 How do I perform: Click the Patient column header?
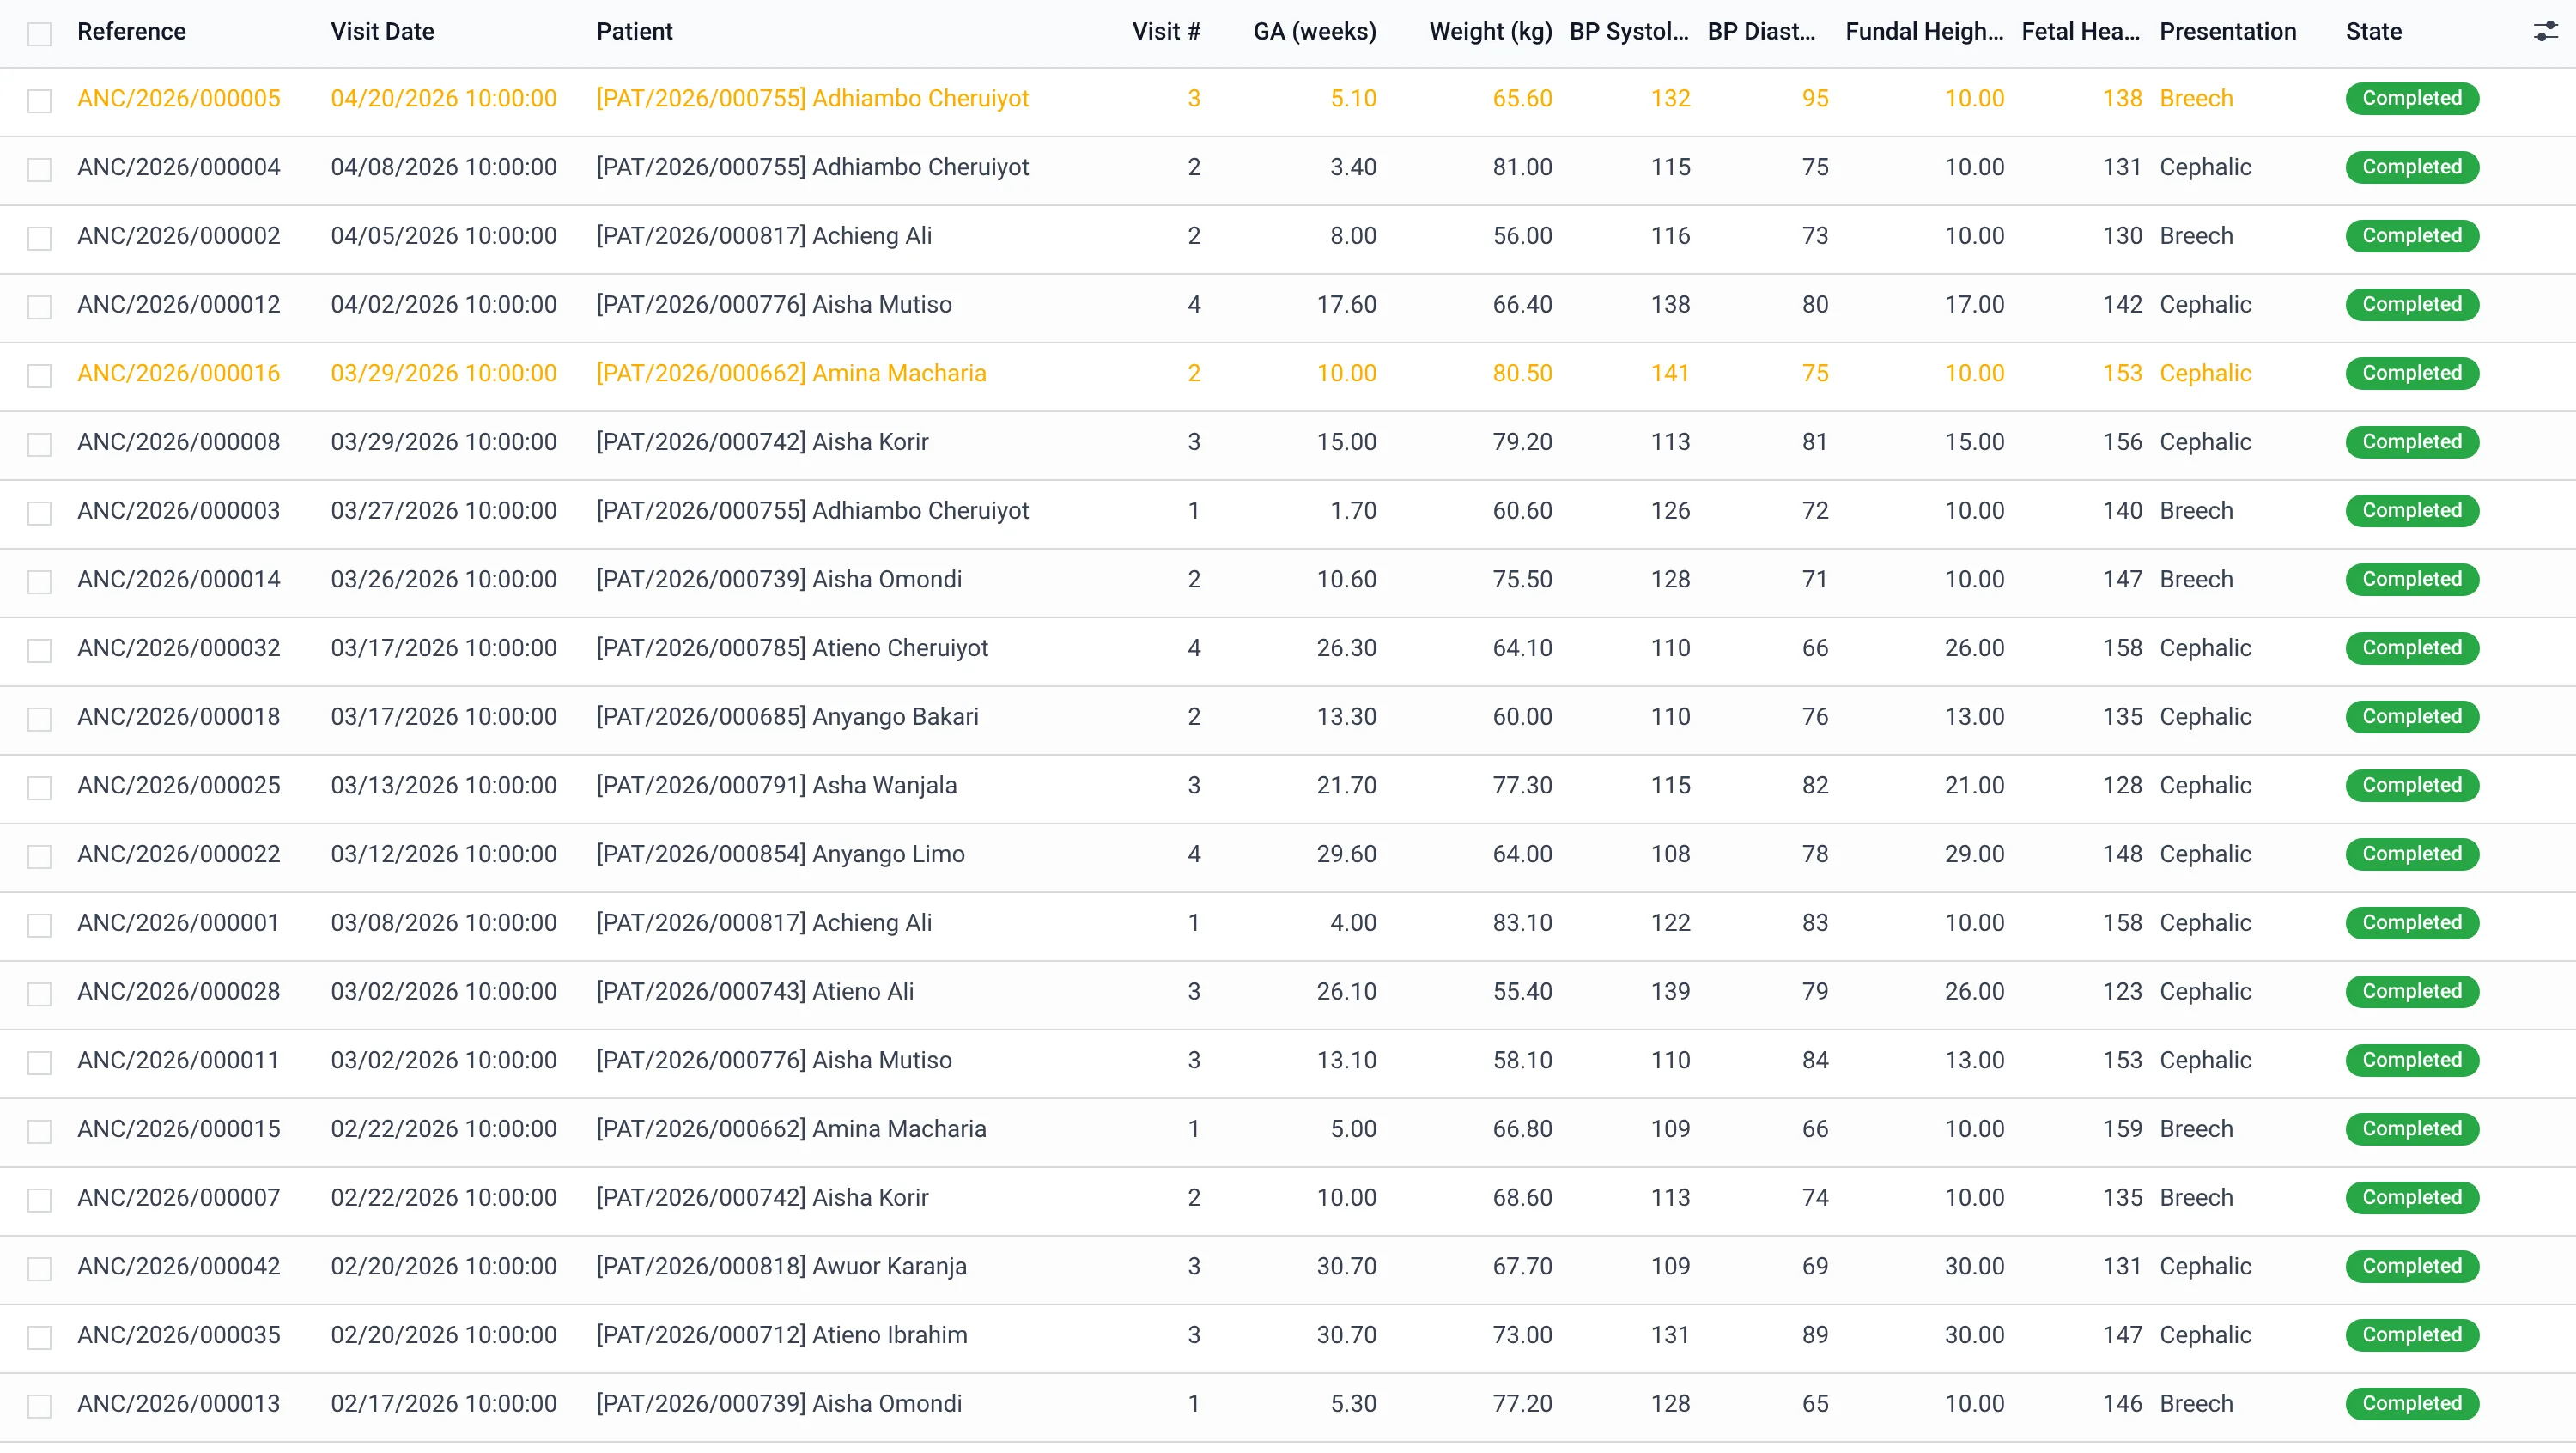(634, 32)
